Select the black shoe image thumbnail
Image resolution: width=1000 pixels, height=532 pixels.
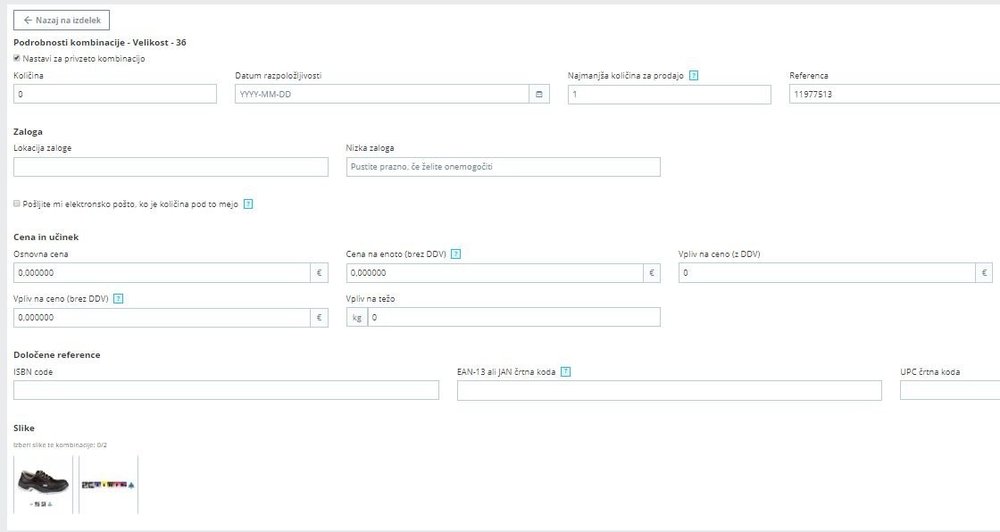point(44,484)
